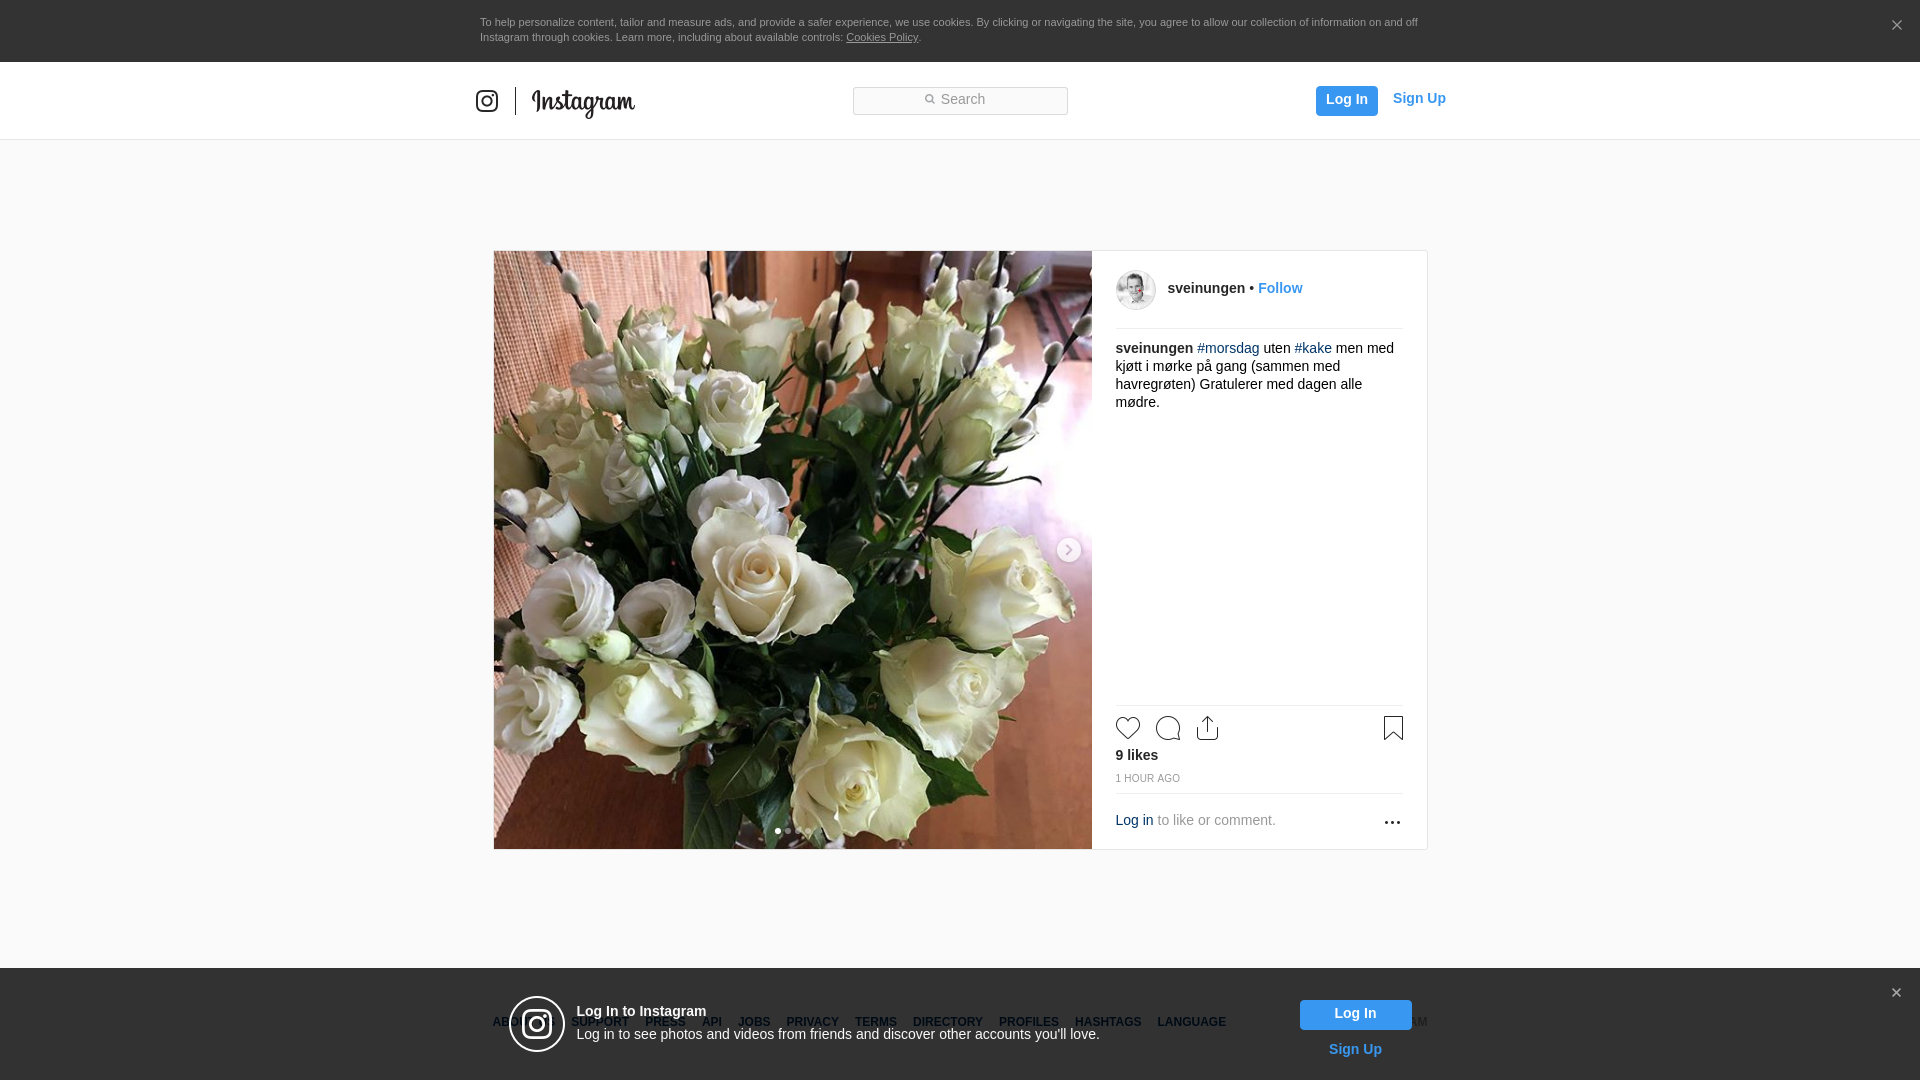The image size is (1920, 1080).
Task: Click the Instagram camera glyph logo
Action: (x=487, y=101)
